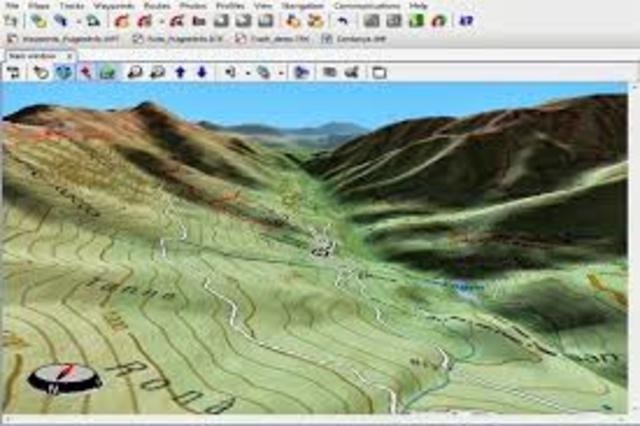Click the window frame icon in map toolbar

point(379,73)
